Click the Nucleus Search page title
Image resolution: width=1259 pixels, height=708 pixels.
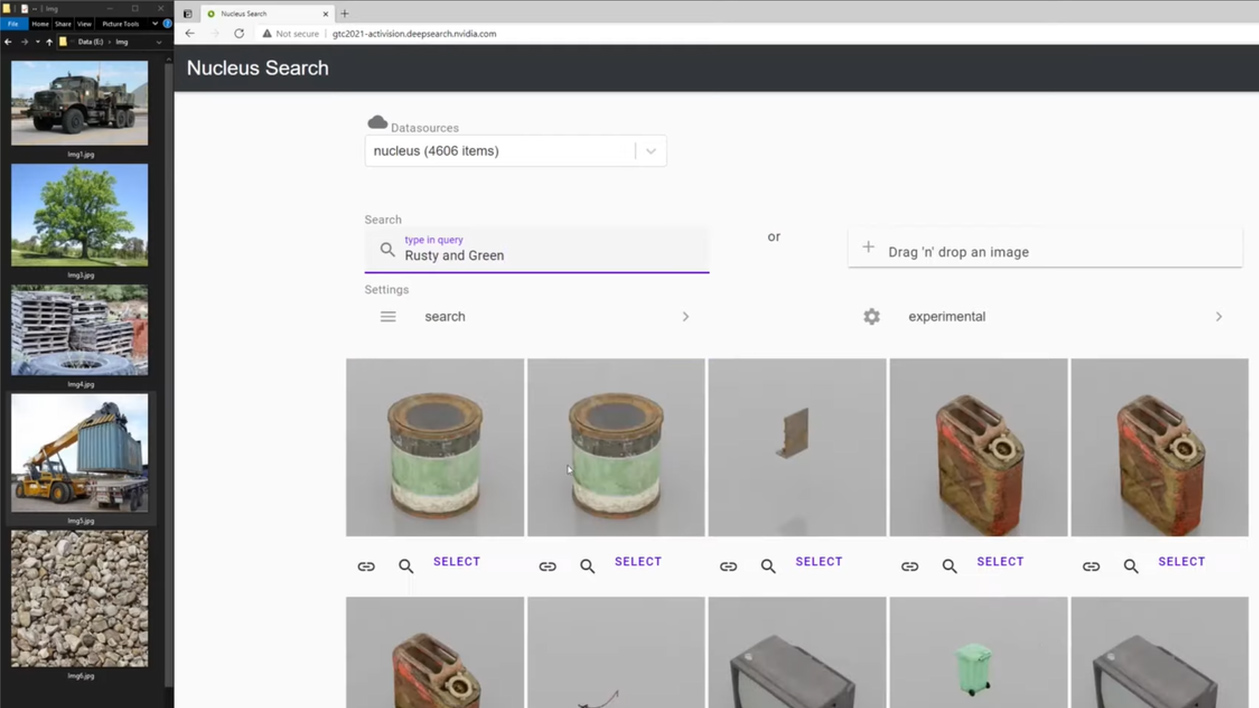point(257,68)
